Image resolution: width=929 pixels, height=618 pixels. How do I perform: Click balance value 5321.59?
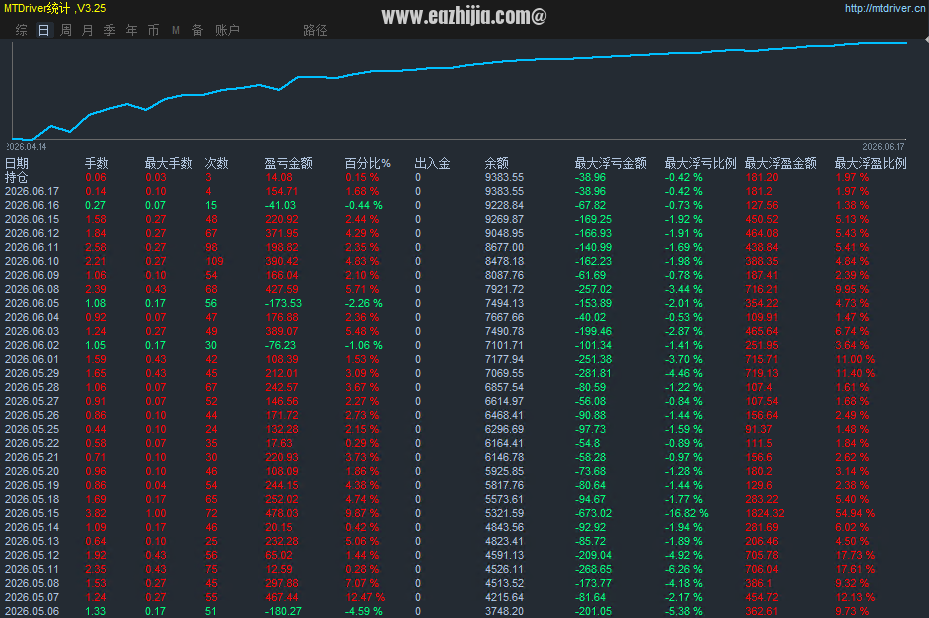(x=504, y=513)
